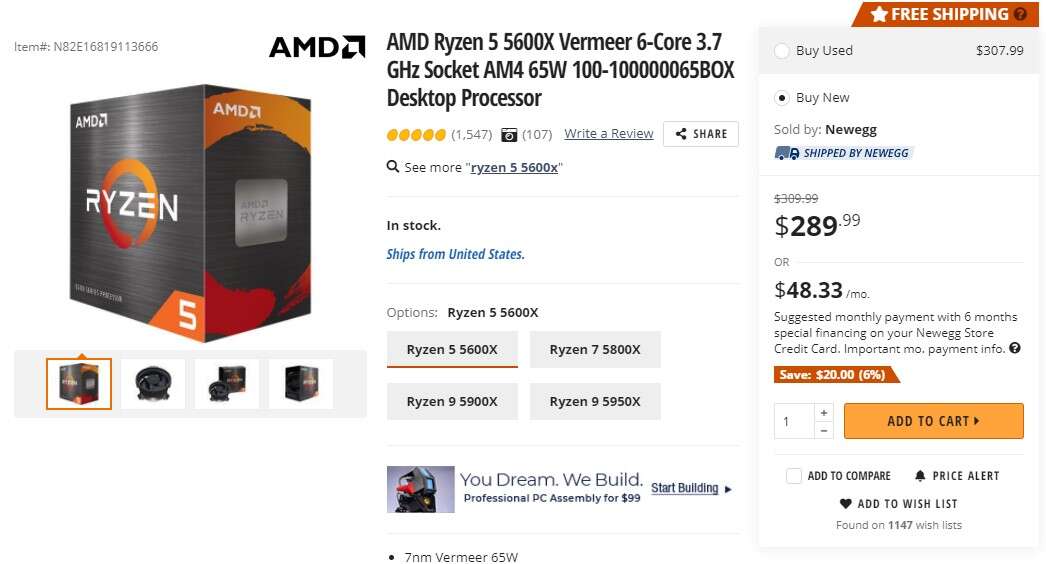Open the Write a Review link
This screenshot has height=564, width=1046.
pyautogui.click(x=608, y=134)
